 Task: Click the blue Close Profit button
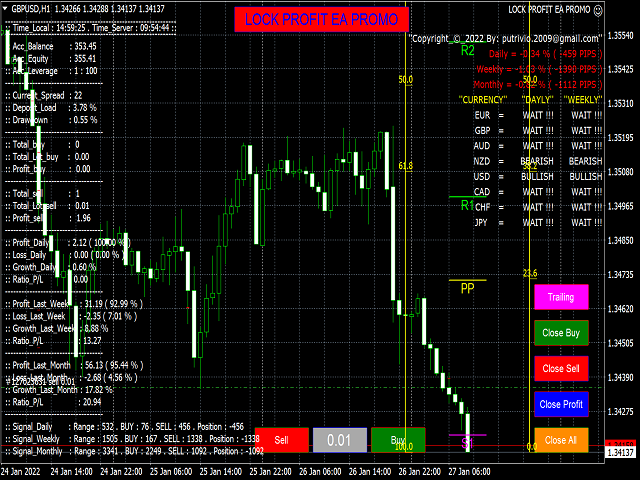[561, 404]
